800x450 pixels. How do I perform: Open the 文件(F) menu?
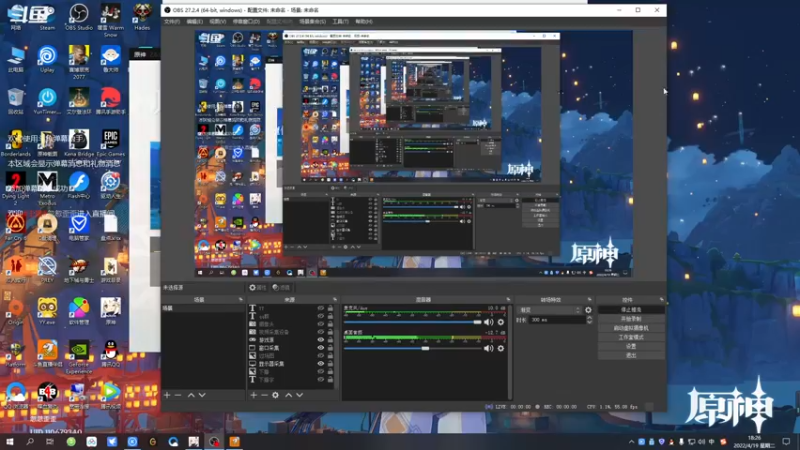(172, 21)
